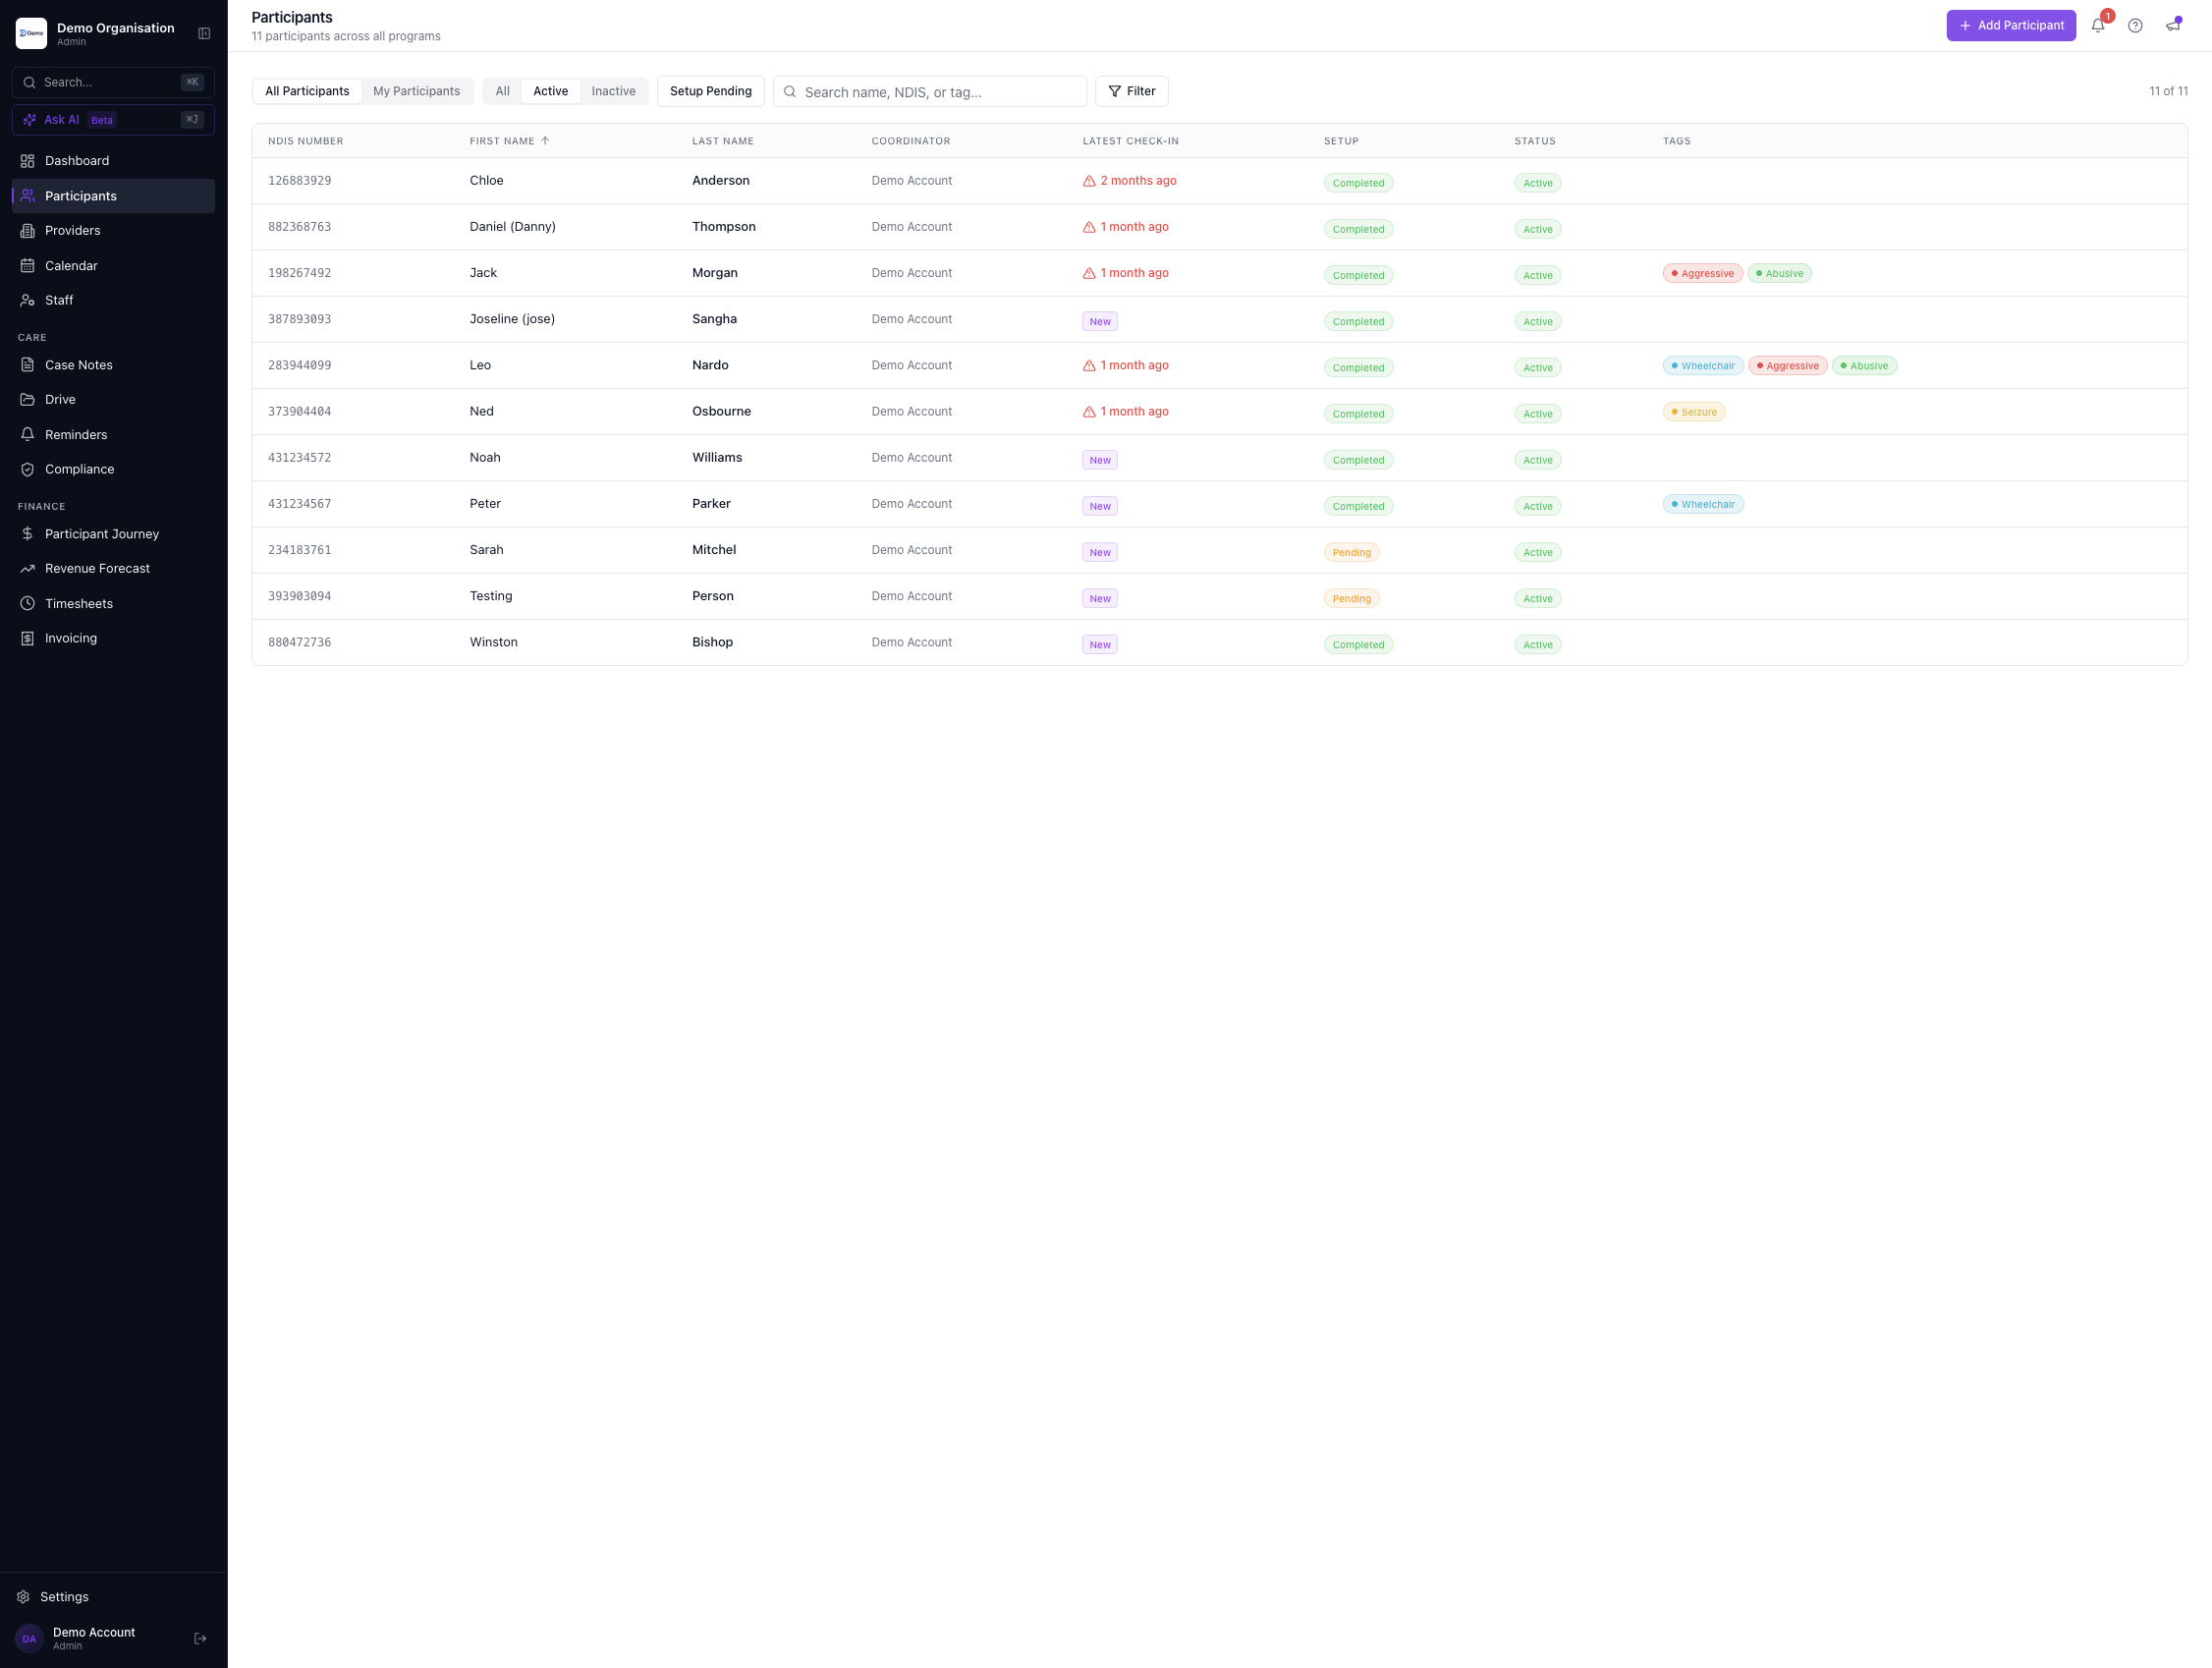Viewport: 2212px width, 1668px height.
Task: Switch to All Participants view
Action: [x=307, y=91]
